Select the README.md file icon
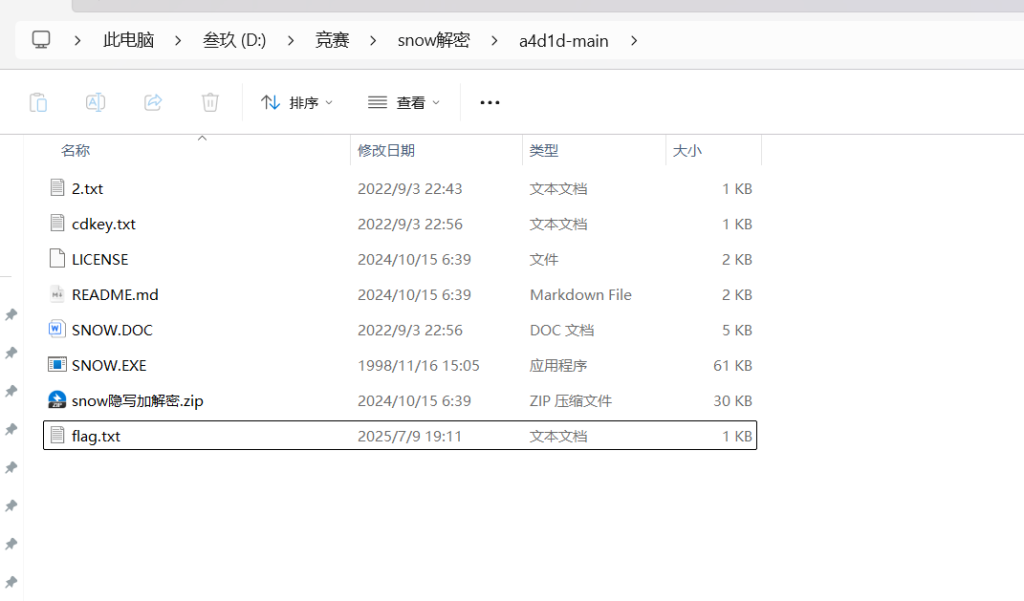This screenshot has width=1024, height=601. coord(57,295)
